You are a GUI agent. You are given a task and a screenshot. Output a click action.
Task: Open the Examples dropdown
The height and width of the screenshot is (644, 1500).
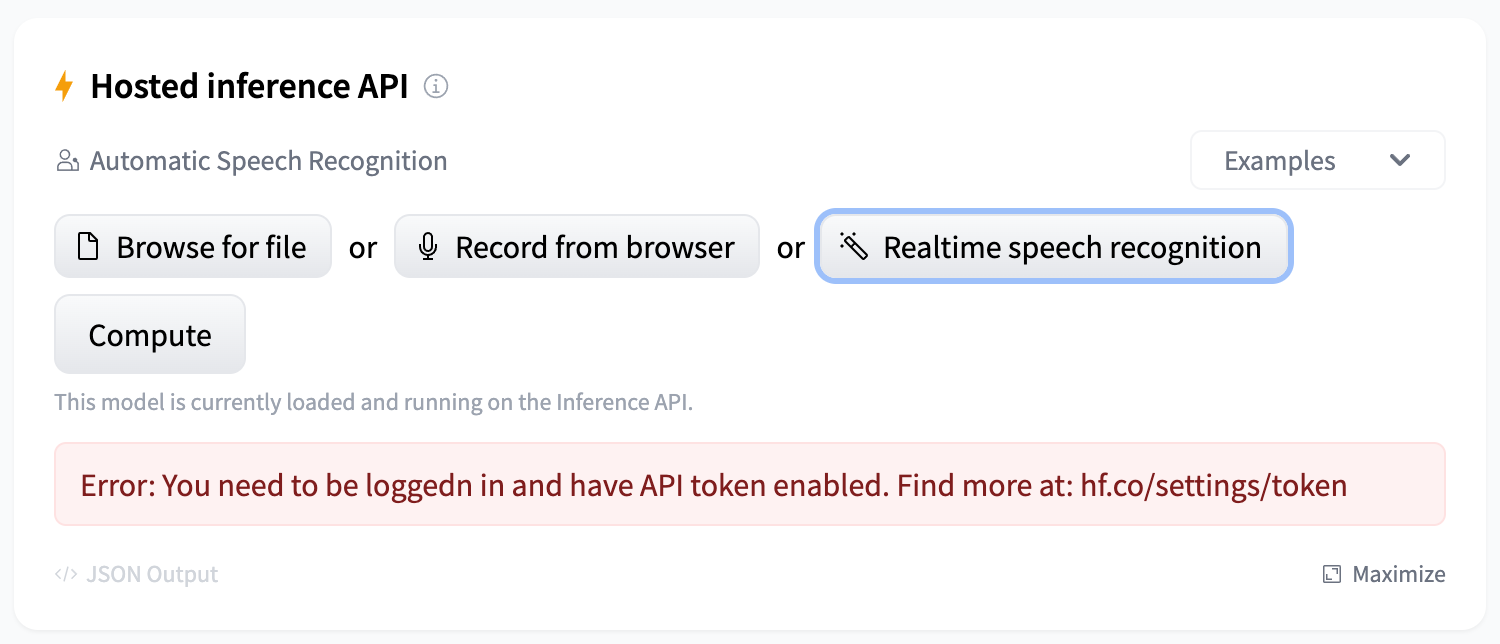click(x=1317, y=160)
